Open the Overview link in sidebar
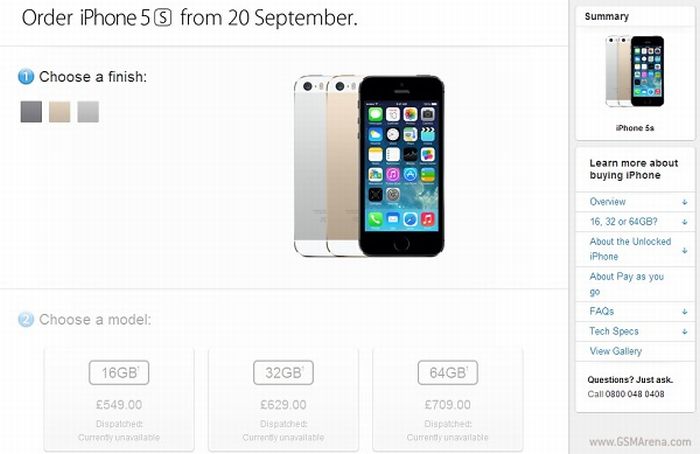The image size is (700, 454). pos(607,202)
